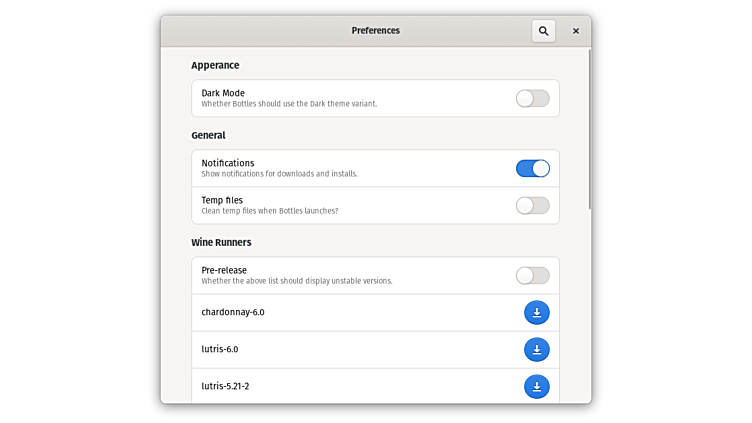
Task: Close the Preferences window
Action: point(575,31)
